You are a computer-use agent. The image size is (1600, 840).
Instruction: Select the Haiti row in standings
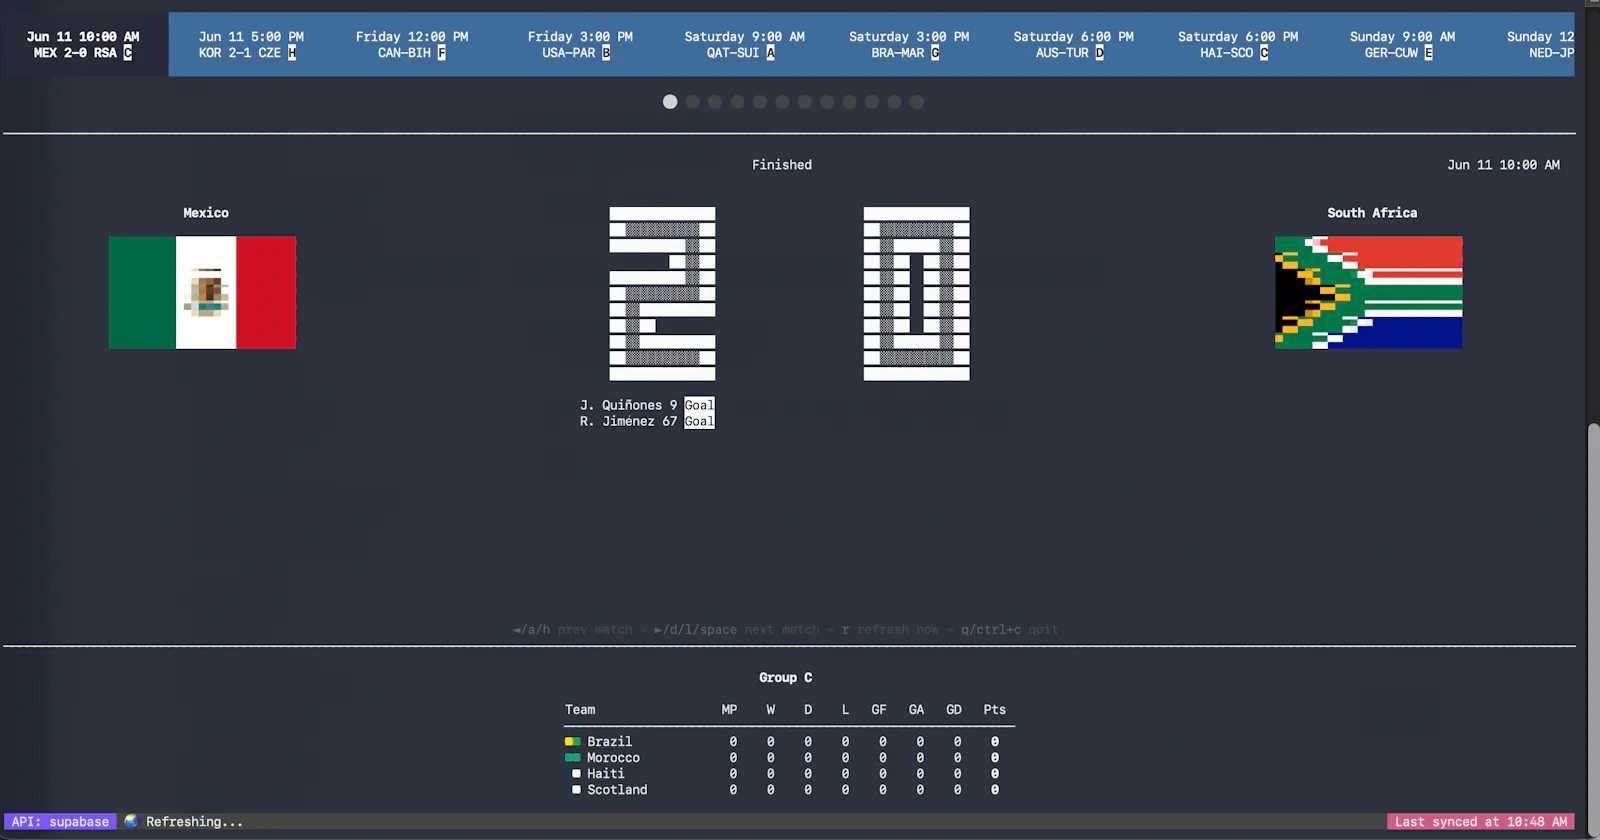click(789, 774)
